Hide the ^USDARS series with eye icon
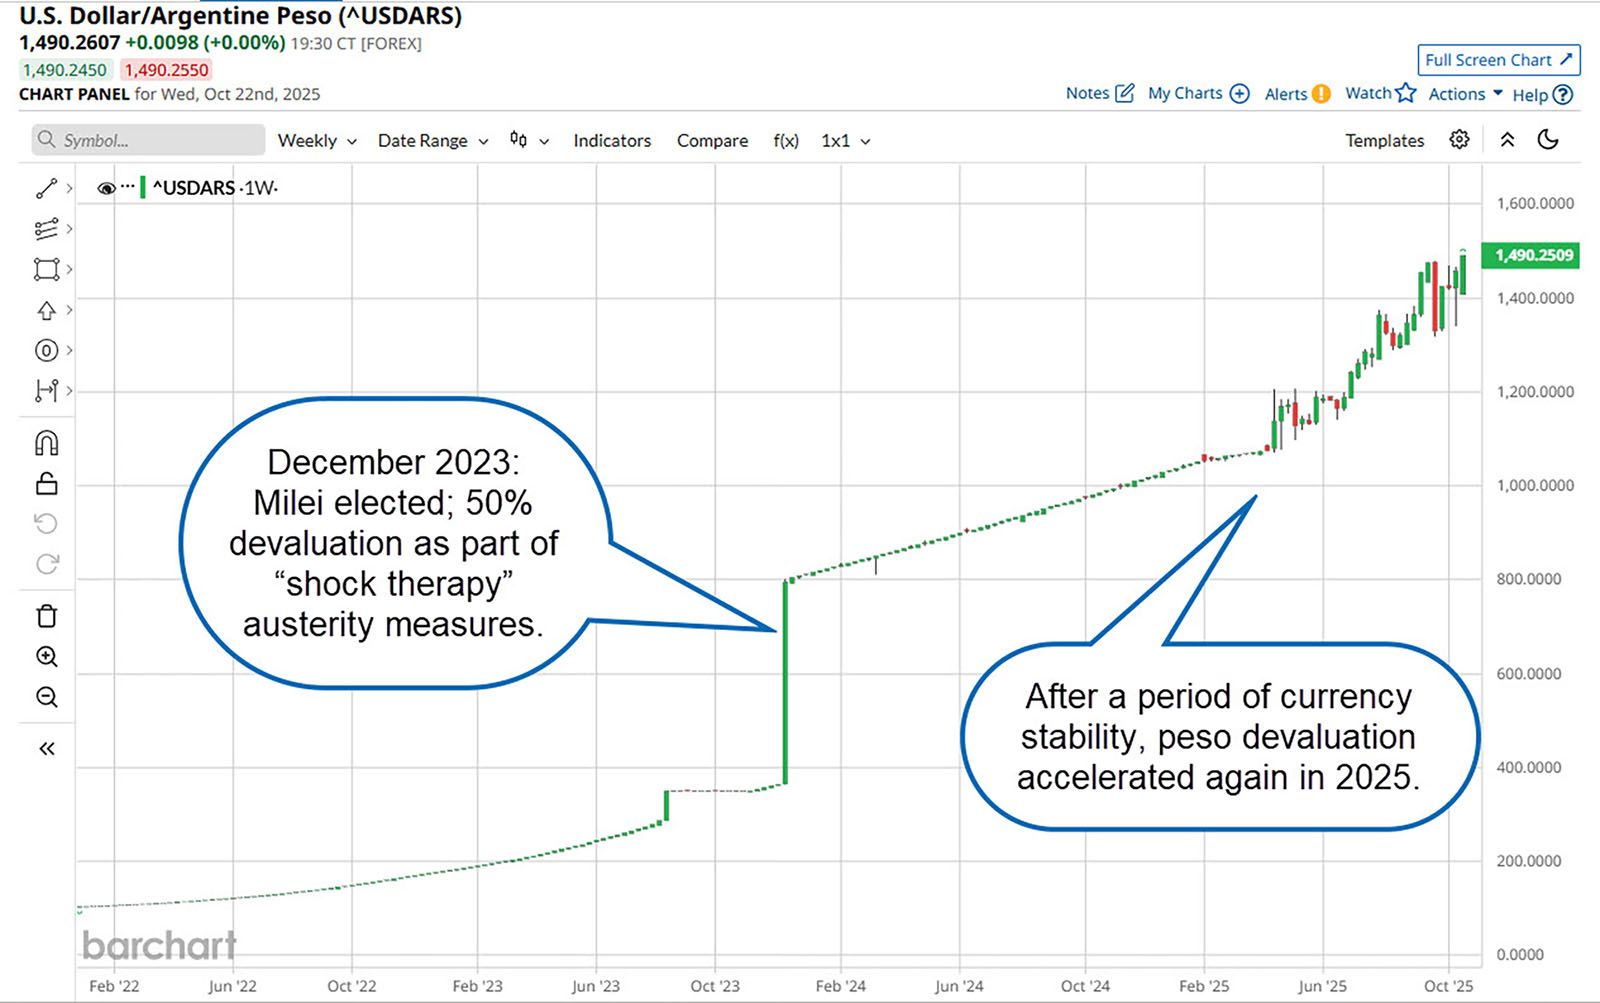Screen dimensions: 1600x1003 point(106,188)
